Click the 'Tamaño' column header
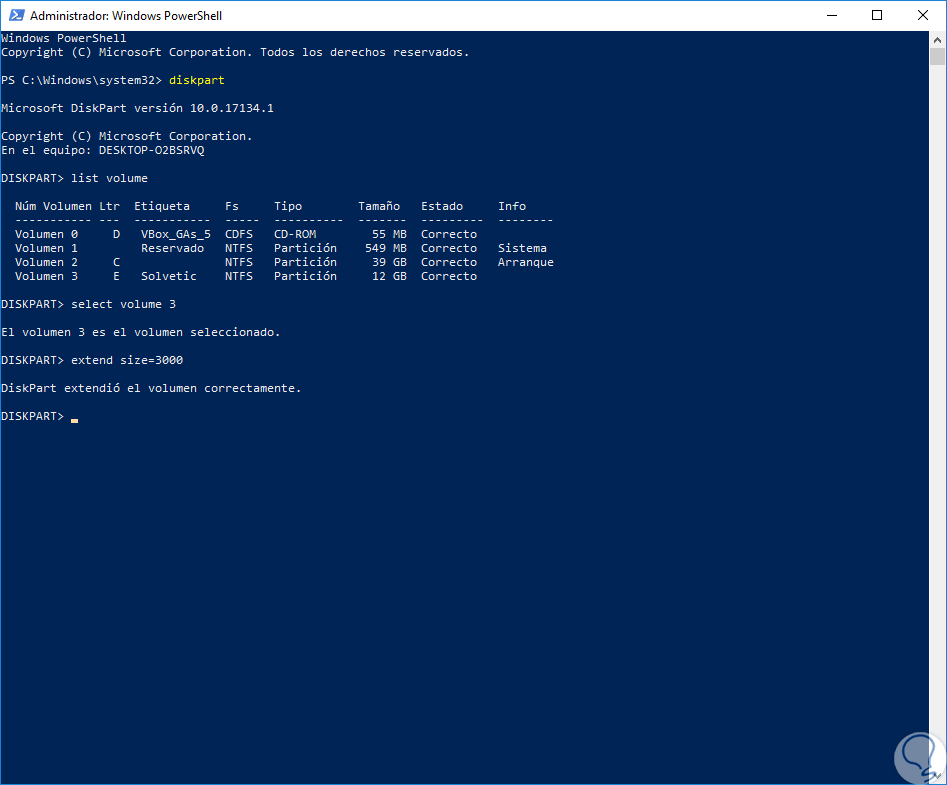This screenshot has width=947, height=785. coord(379,207)
